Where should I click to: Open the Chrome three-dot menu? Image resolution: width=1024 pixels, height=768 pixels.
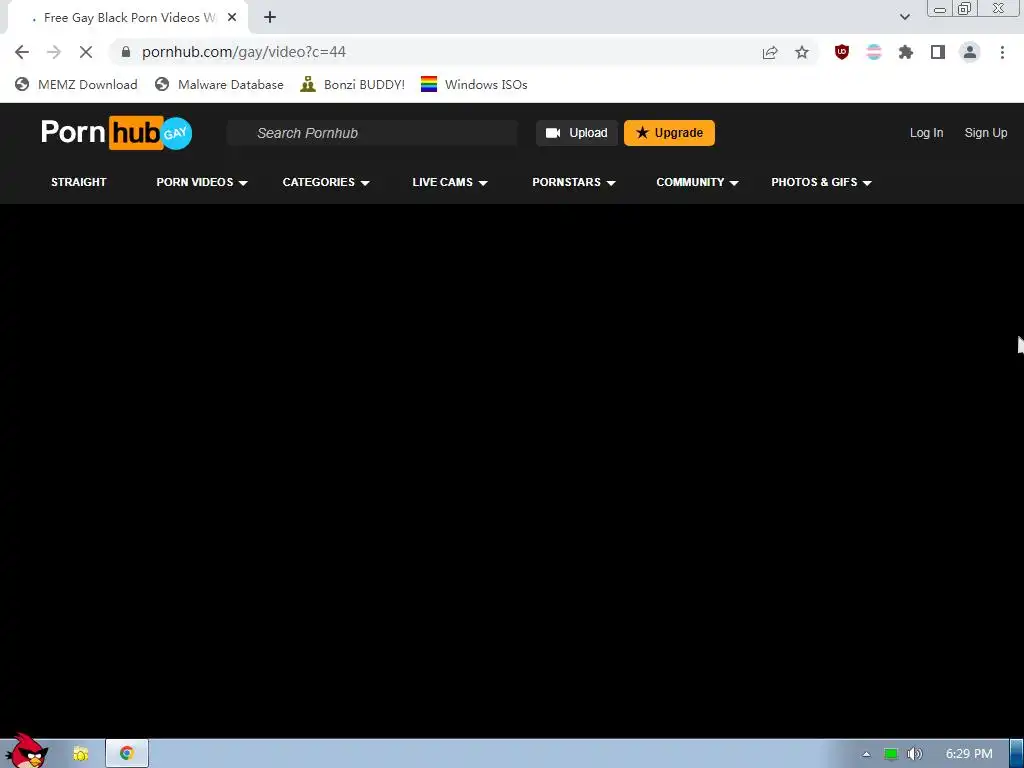[x=1002, y=52]
